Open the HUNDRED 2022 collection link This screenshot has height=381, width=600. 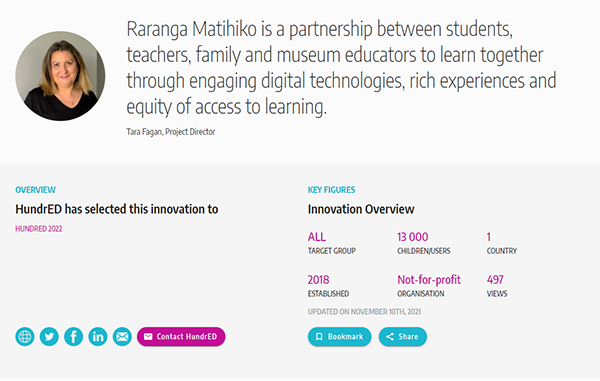point(39,229)
